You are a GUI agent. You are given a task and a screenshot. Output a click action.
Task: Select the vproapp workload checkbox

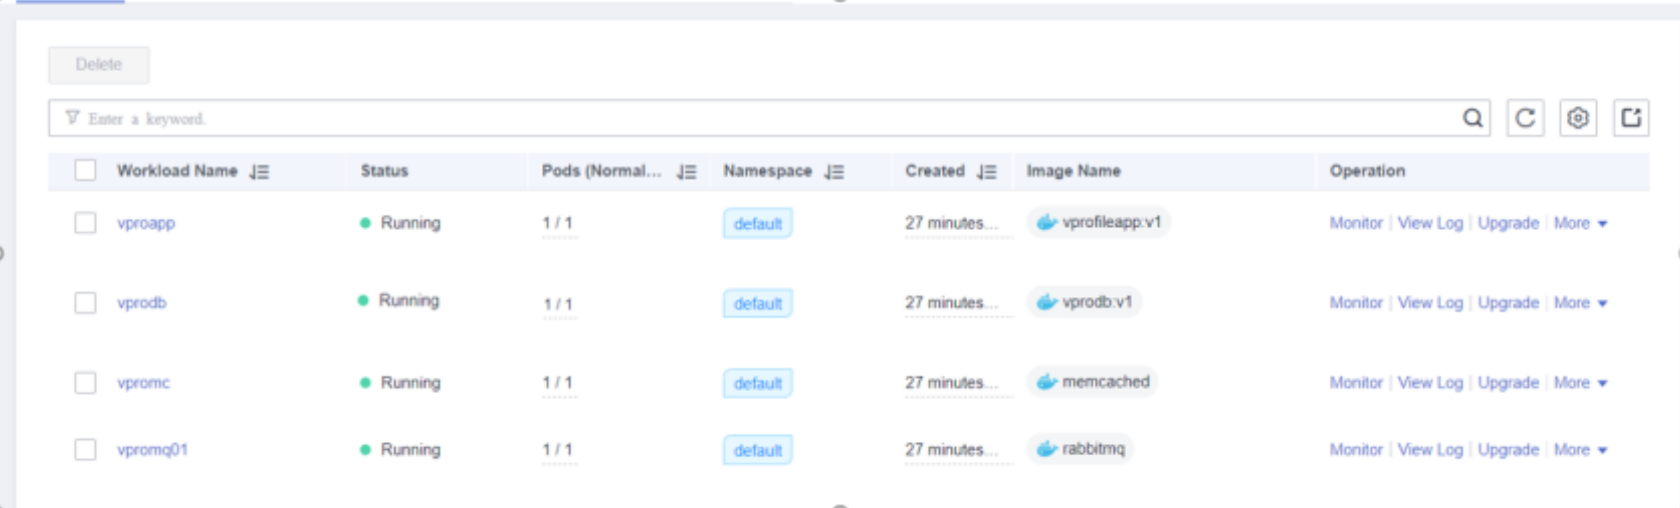85,223
